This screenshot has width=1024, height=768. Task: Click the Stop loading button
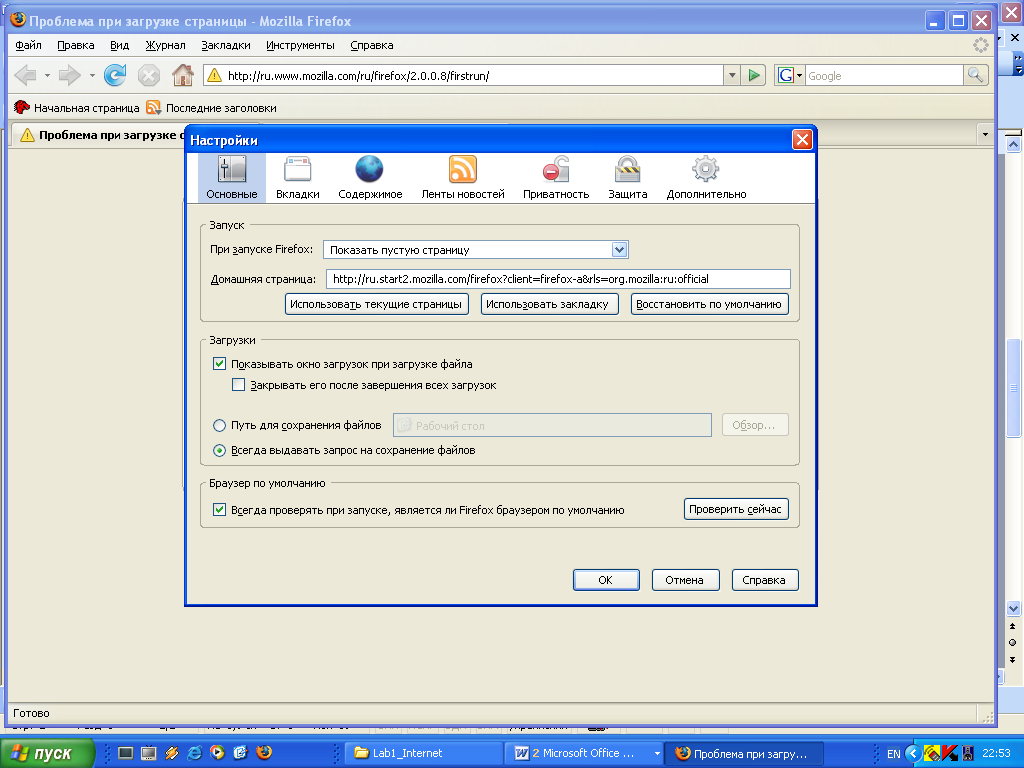tap(149, 75)
